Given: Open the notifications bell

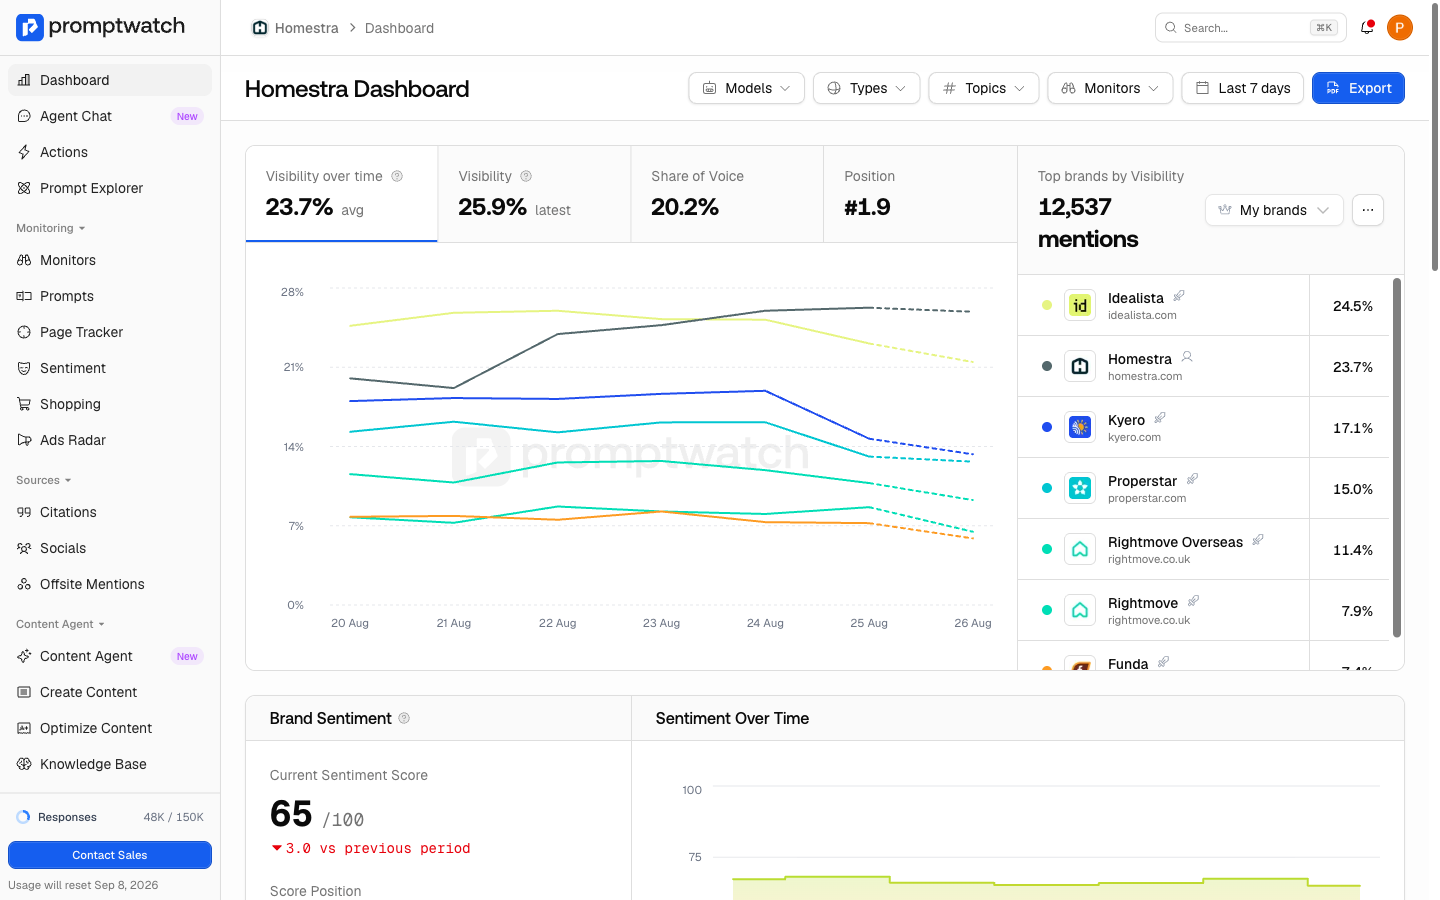Looking at the screenshot, I should [x=1367, y=28].
